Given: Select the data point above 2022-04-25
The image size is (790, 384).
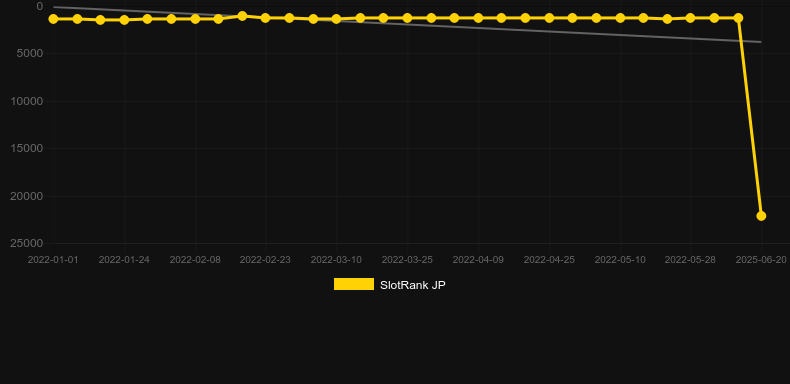Looking at the screenshot, I should (549, 18).
